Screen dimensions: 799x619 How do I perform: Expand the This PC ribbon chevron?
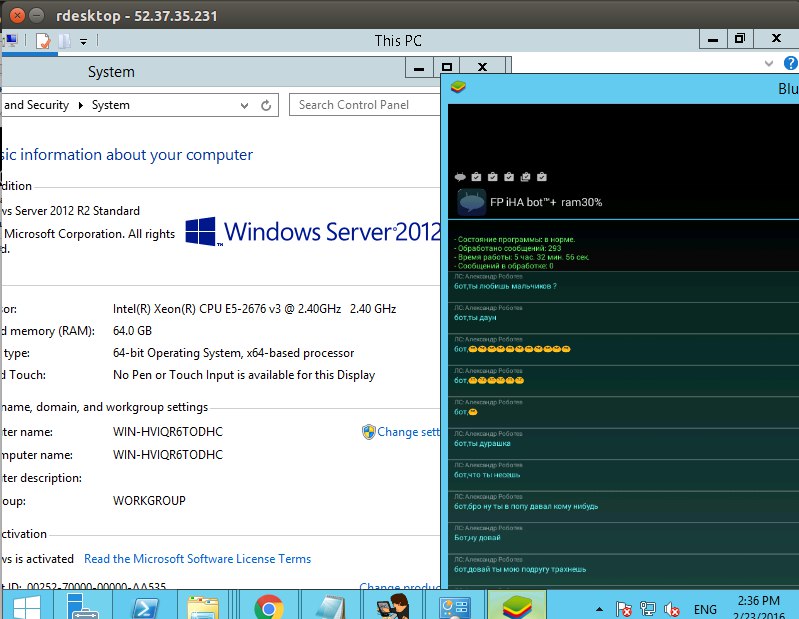769,63
